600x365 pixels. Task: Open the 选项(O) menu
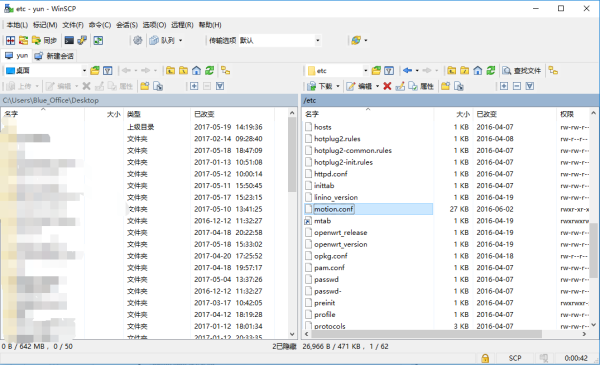pos(154,25)
